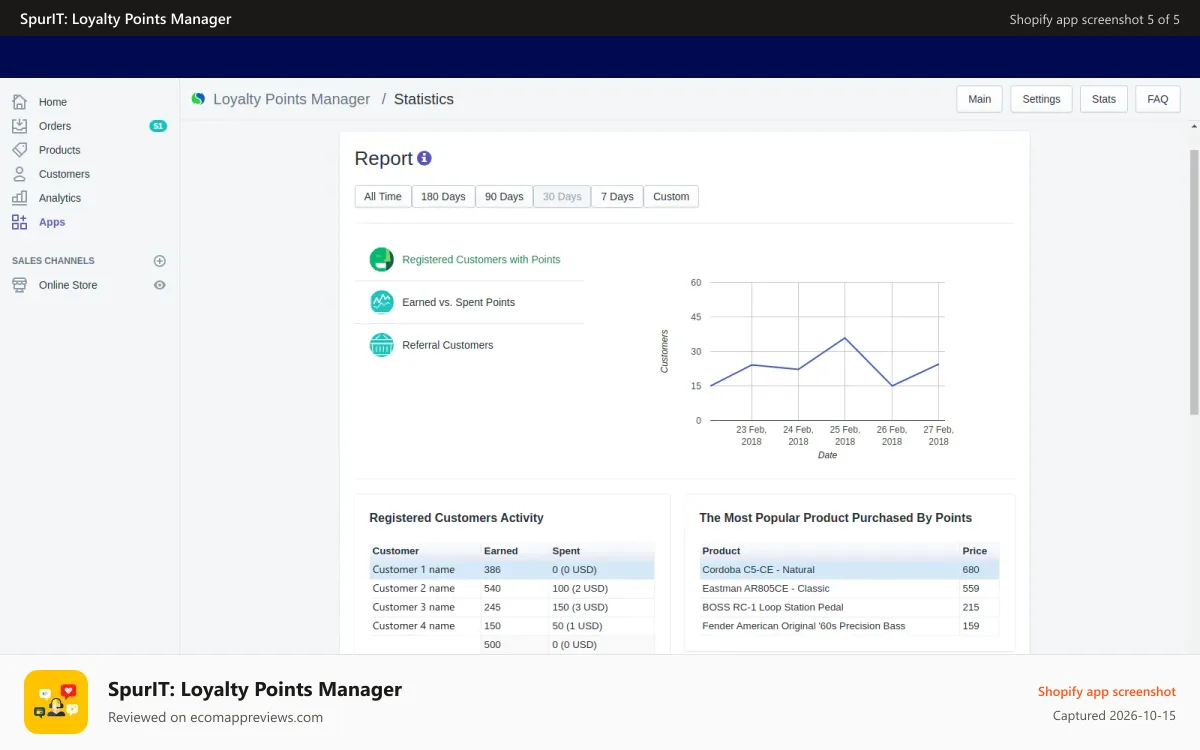Screen dimensions: 1200x750
Task: Open Products in the sidebar
Action: click(59, 150)
